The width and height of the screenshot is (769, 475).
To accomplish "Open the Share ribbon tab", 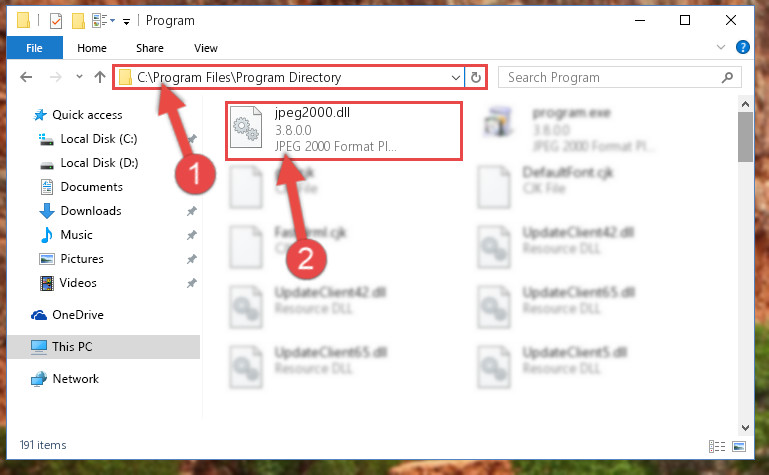I will pyautogui.click(x=150, y=48).
